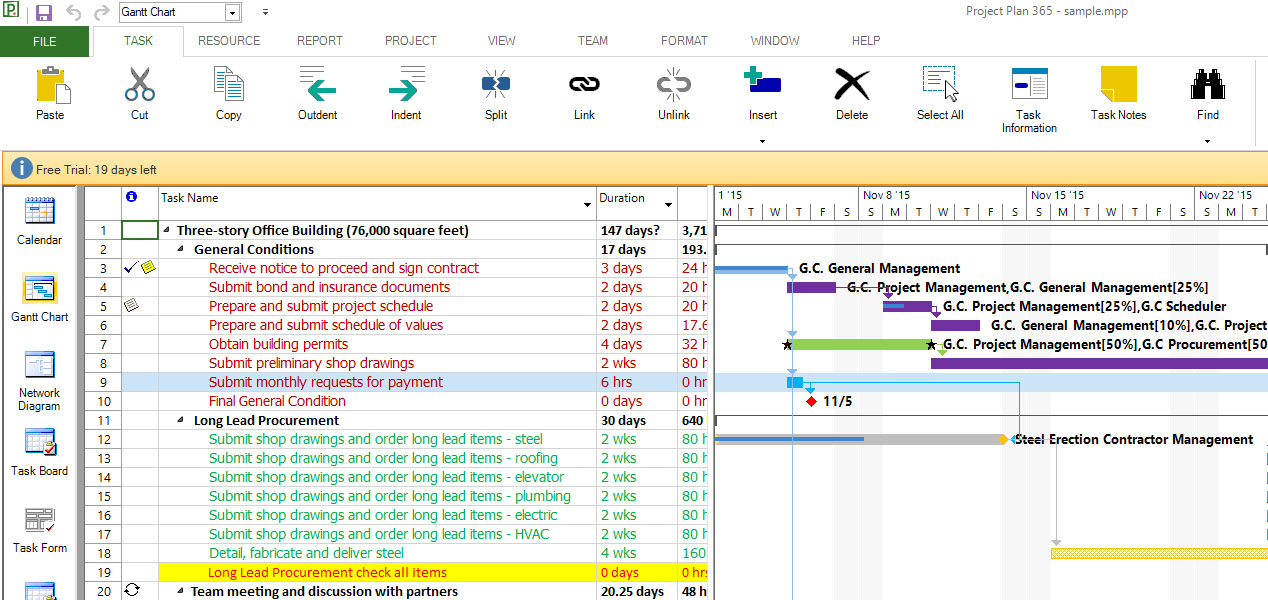This screenshot has width=1268, height=600.
Task: Click '6 hrs' duration cell
Action: [637, 382]
